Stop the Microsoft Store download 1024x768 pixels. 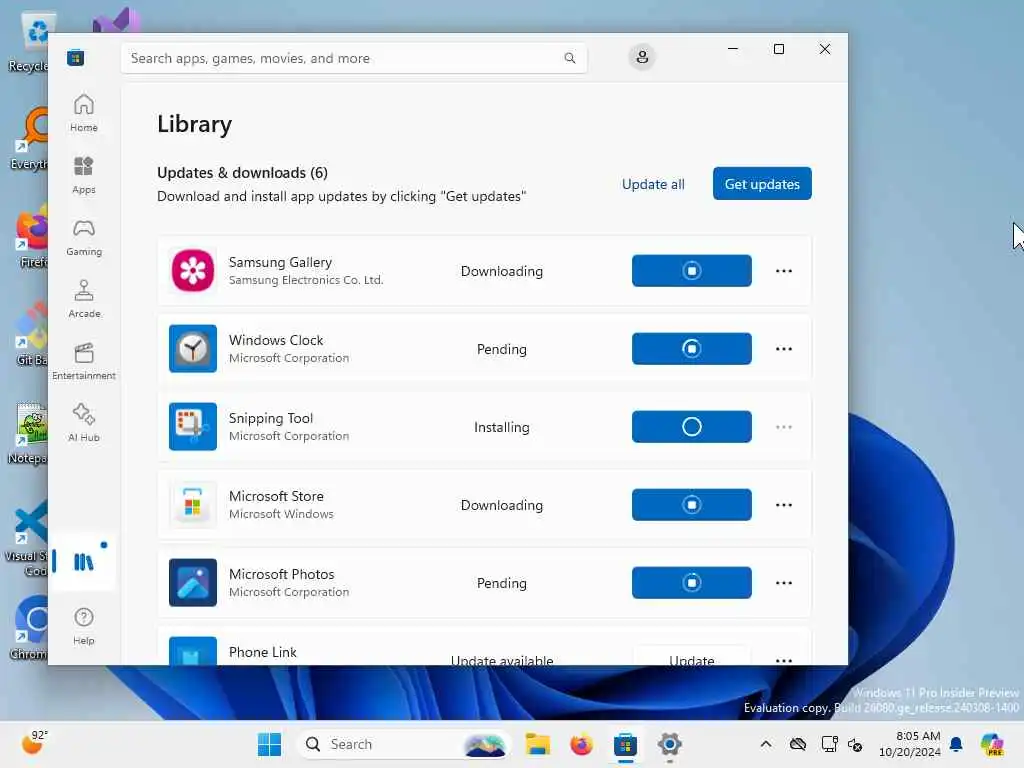[692, 504]
